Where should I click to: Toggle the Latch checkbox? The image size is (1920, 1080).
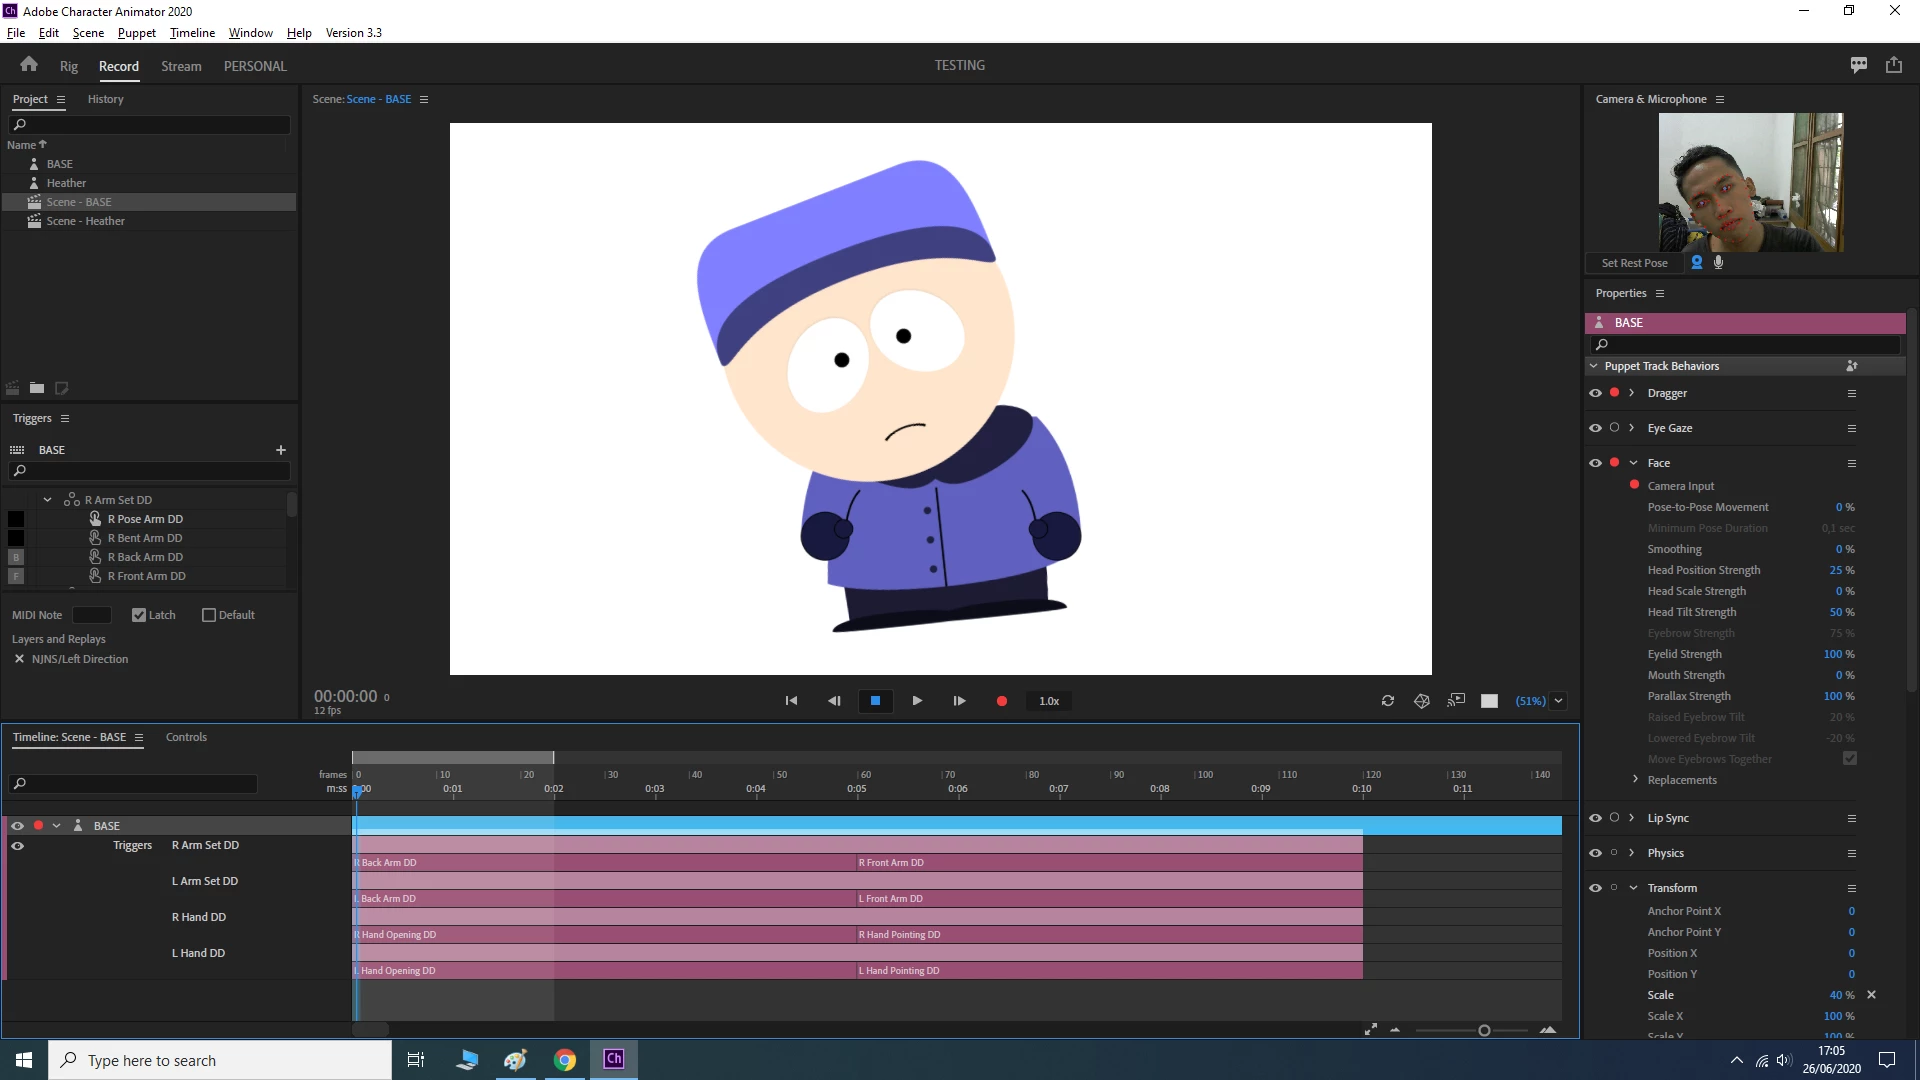click(x=139, y=615)
